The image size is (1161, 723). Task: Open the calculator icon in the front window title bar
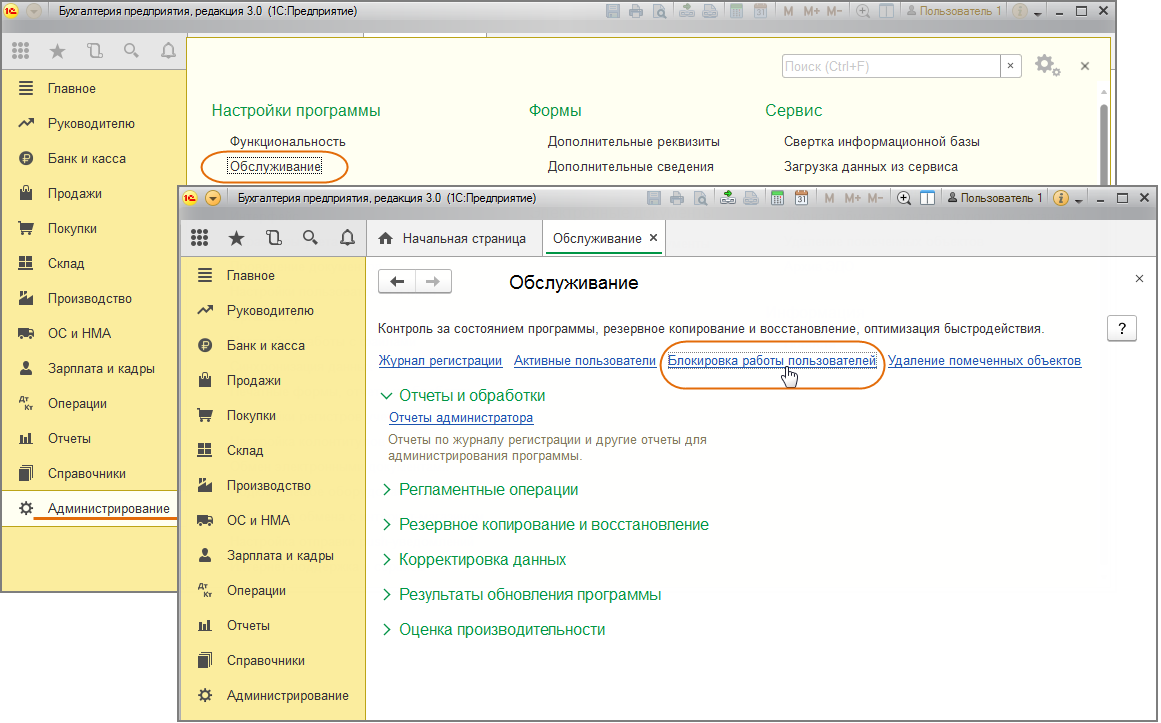(x=775, y=198)
